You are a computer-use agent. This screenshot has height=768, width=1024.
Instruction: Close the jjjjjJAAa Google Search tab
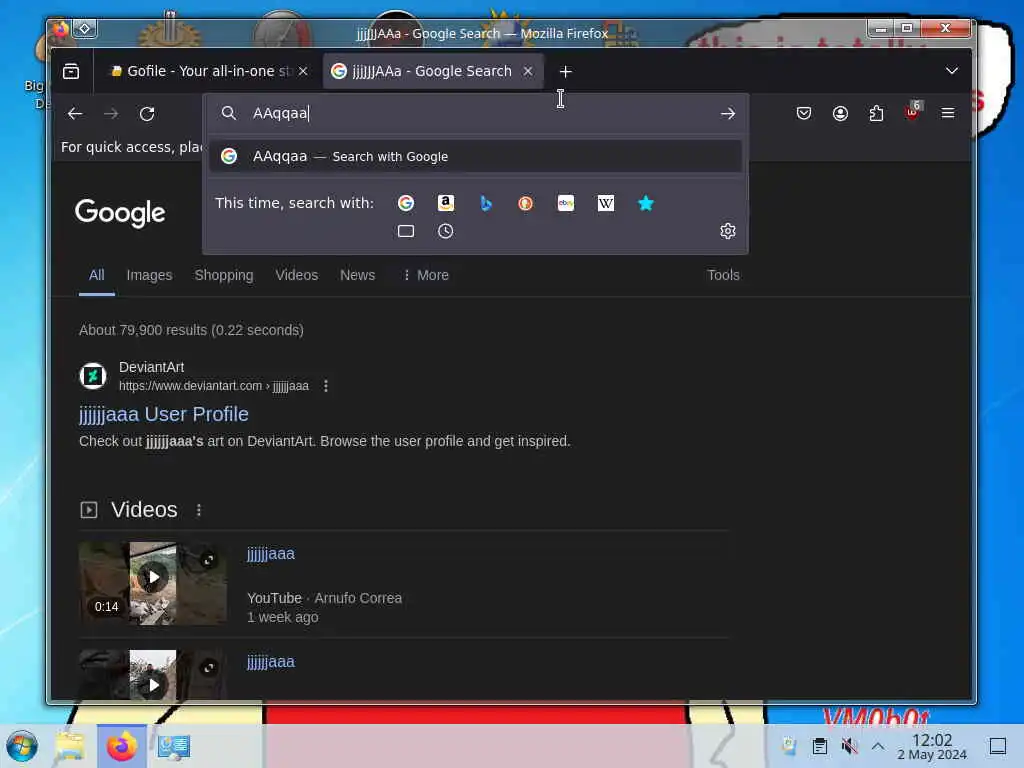[528, 71]
